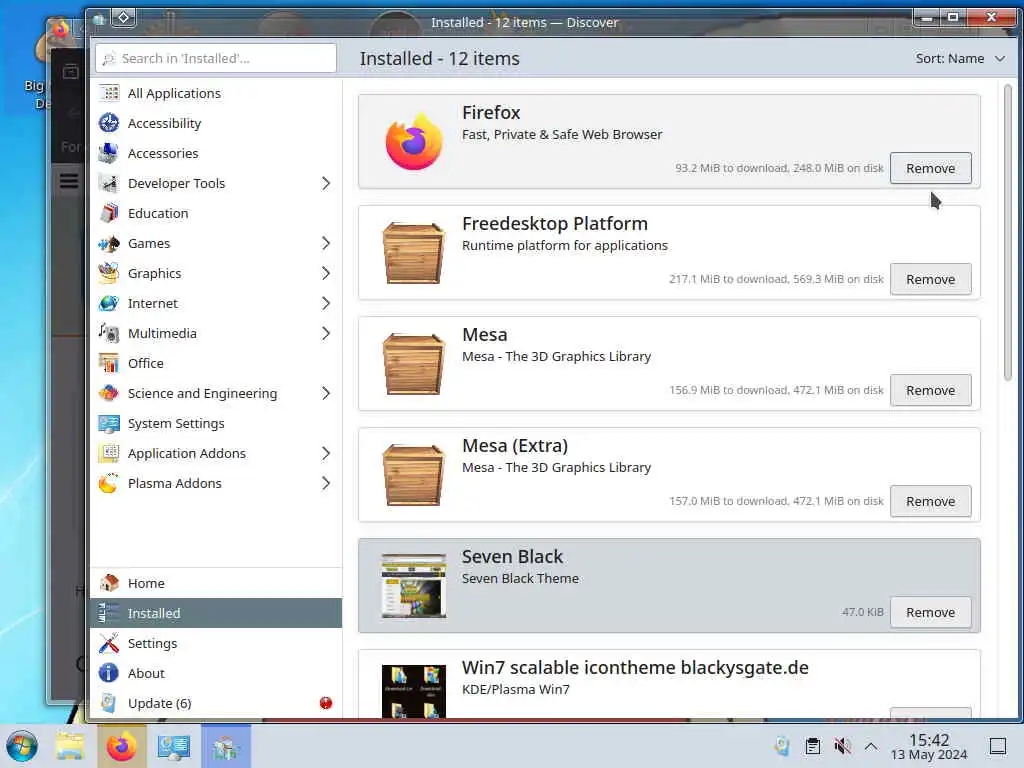The image size is (1024, 768).
Task: Expand the Multimedia subcategories arrow
Action: 326,334
